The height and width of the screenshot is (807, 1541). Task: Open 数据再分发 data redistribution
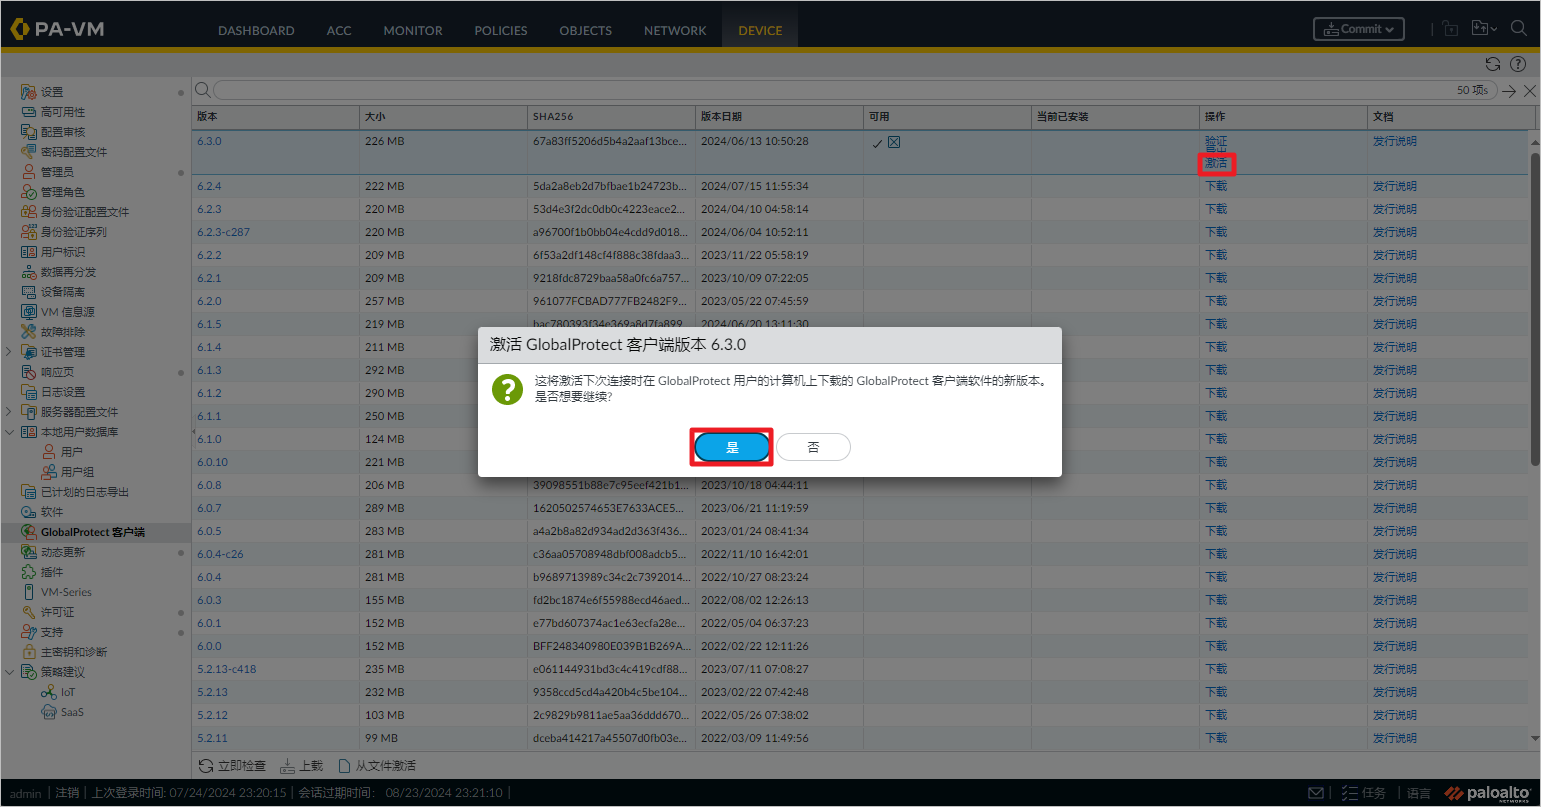[68, 272]
